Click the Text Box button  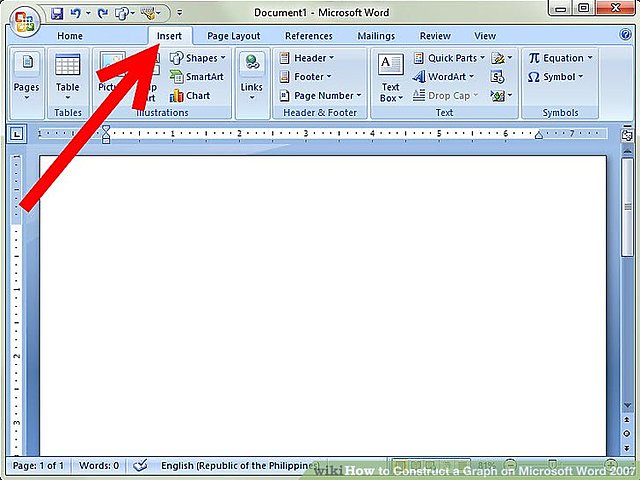point(391,78)
